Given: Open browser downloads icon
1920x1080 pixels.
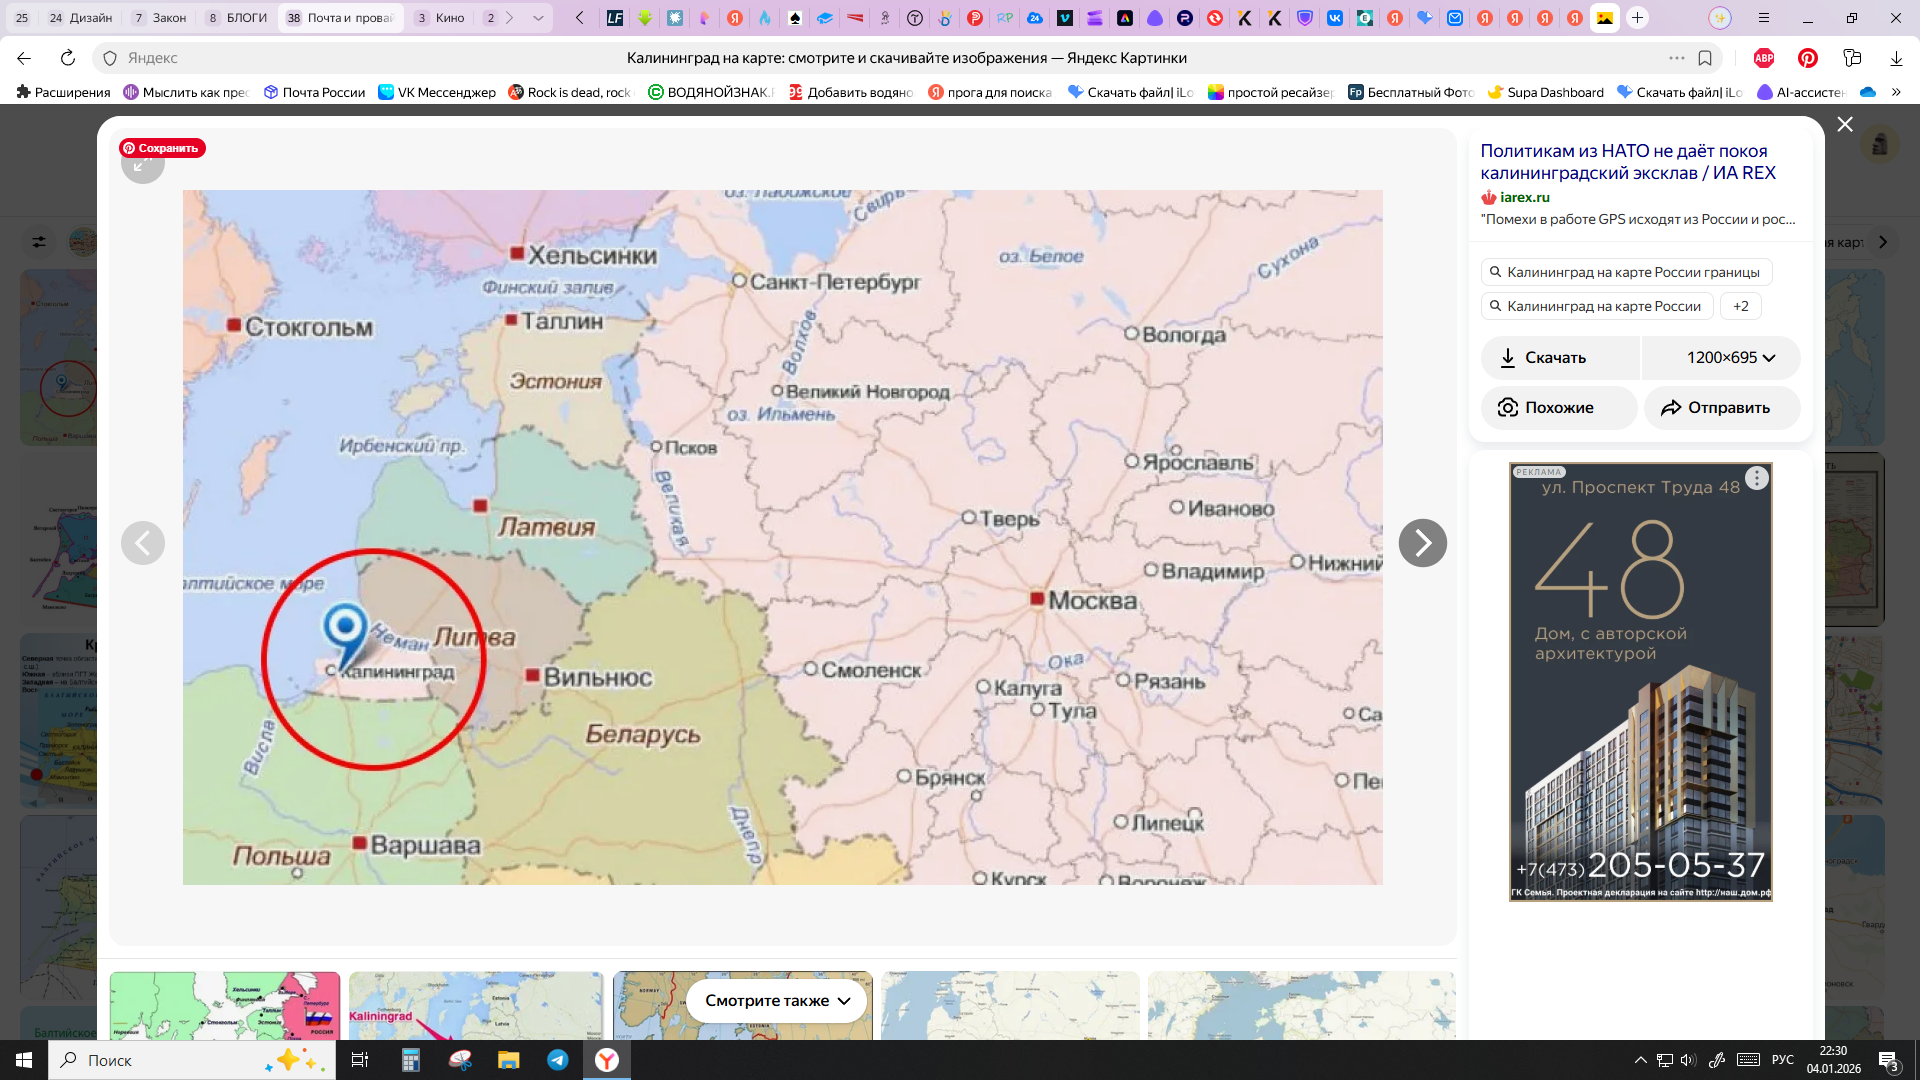Looking at the screenshot, I should click(x=1896, y=58).
